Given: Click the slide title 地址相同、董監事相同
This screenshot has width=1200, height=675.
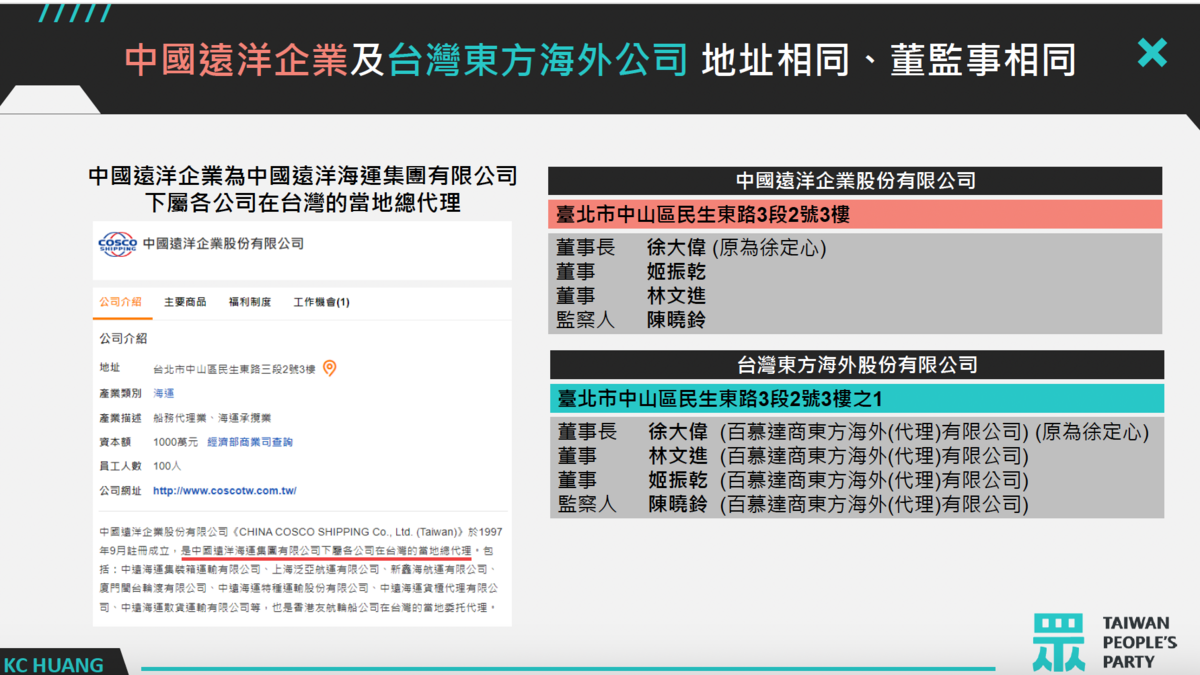Looking at the screenshot, I should coord(889,60).
